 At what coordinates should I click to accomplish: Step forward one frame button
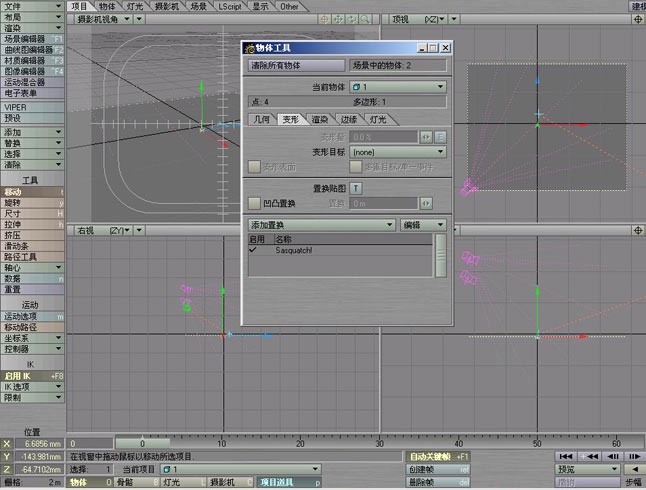(x=634, y=456)
